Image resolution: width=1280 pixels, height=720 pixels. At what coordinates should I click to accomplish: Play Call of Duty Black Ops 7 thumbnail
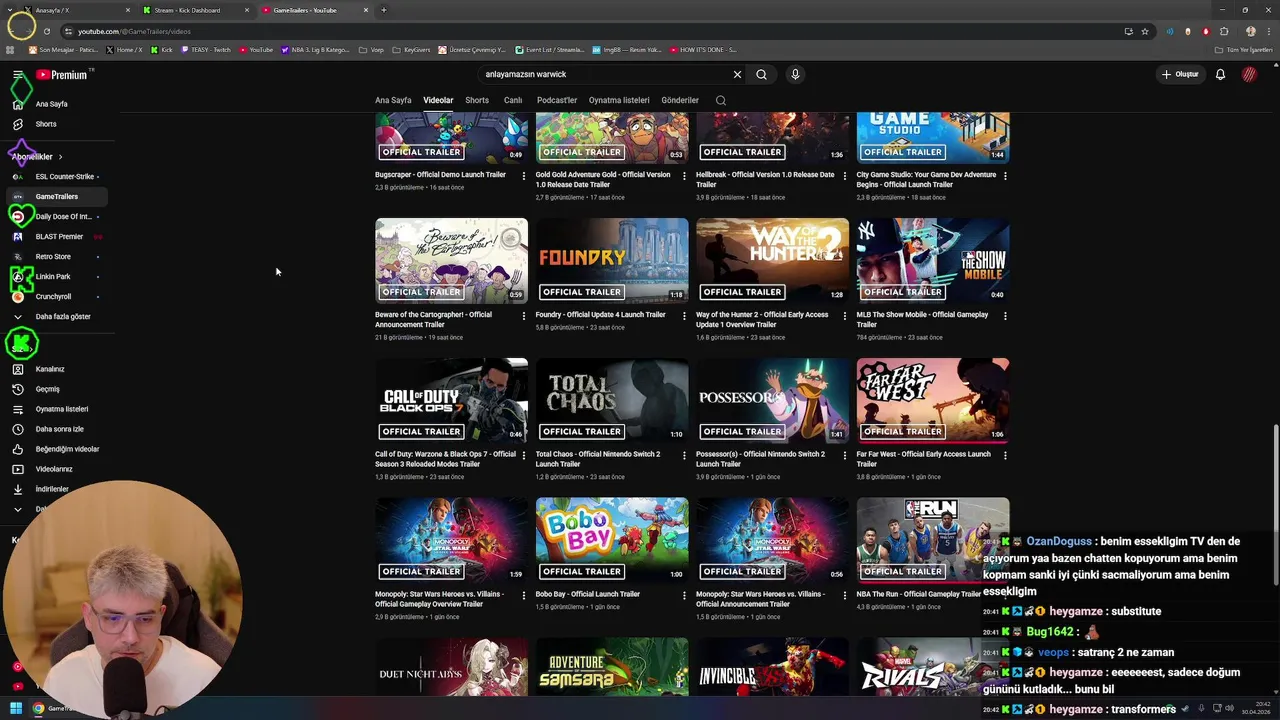point(451,400)
